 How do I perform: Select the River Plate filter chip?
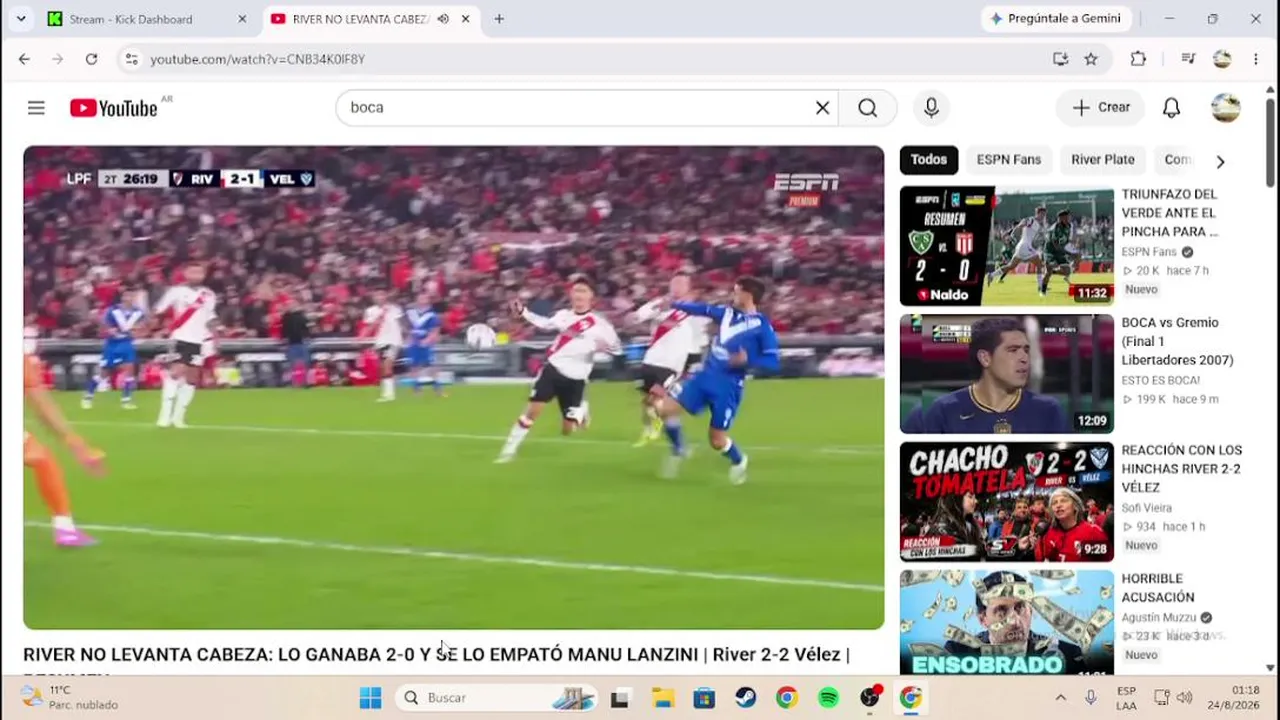[1103, 160]
